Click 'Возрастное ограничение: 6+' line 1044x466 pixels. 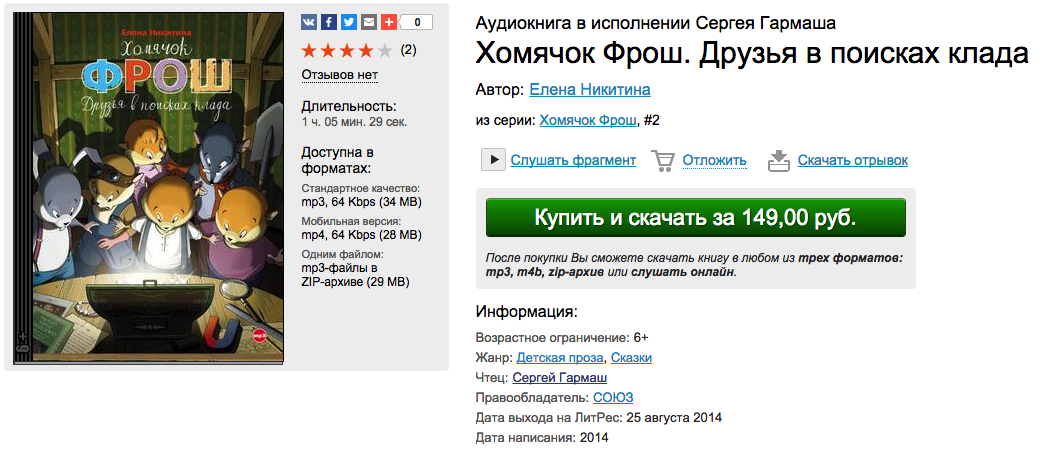point(562,338)
